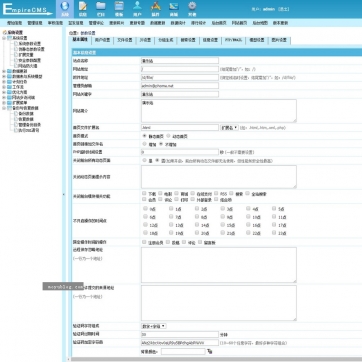Click the 验证码过期时间 input field
Viewport: 362px width, 362px height.
pyautogui.click(x=180, y=334)
